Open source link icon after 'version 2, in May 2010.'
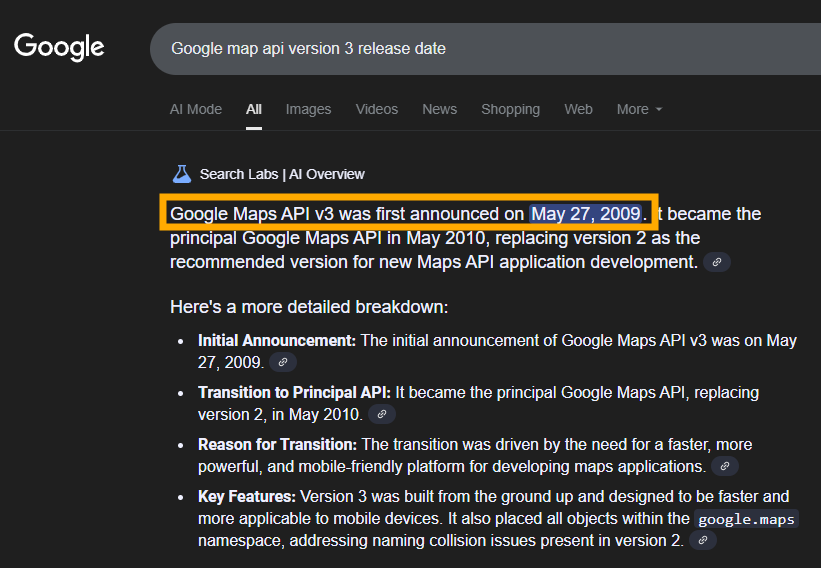821x568 pixels. pos(382,414)
